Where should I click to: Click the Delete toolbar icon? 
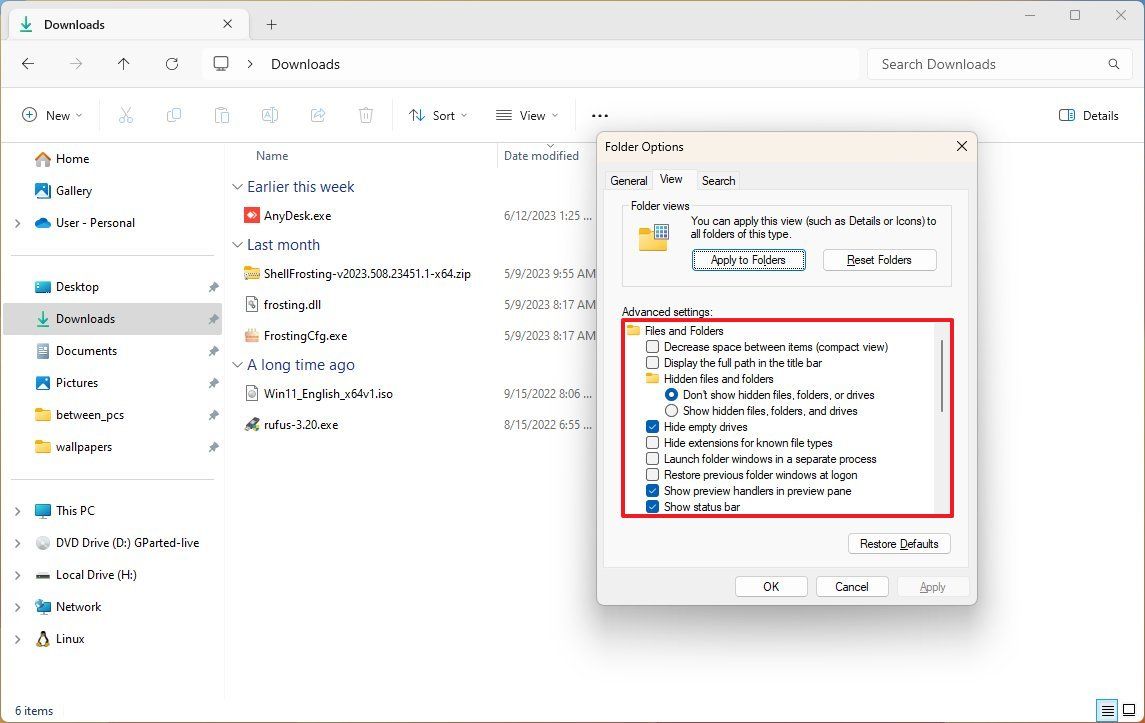coord(366,115)
